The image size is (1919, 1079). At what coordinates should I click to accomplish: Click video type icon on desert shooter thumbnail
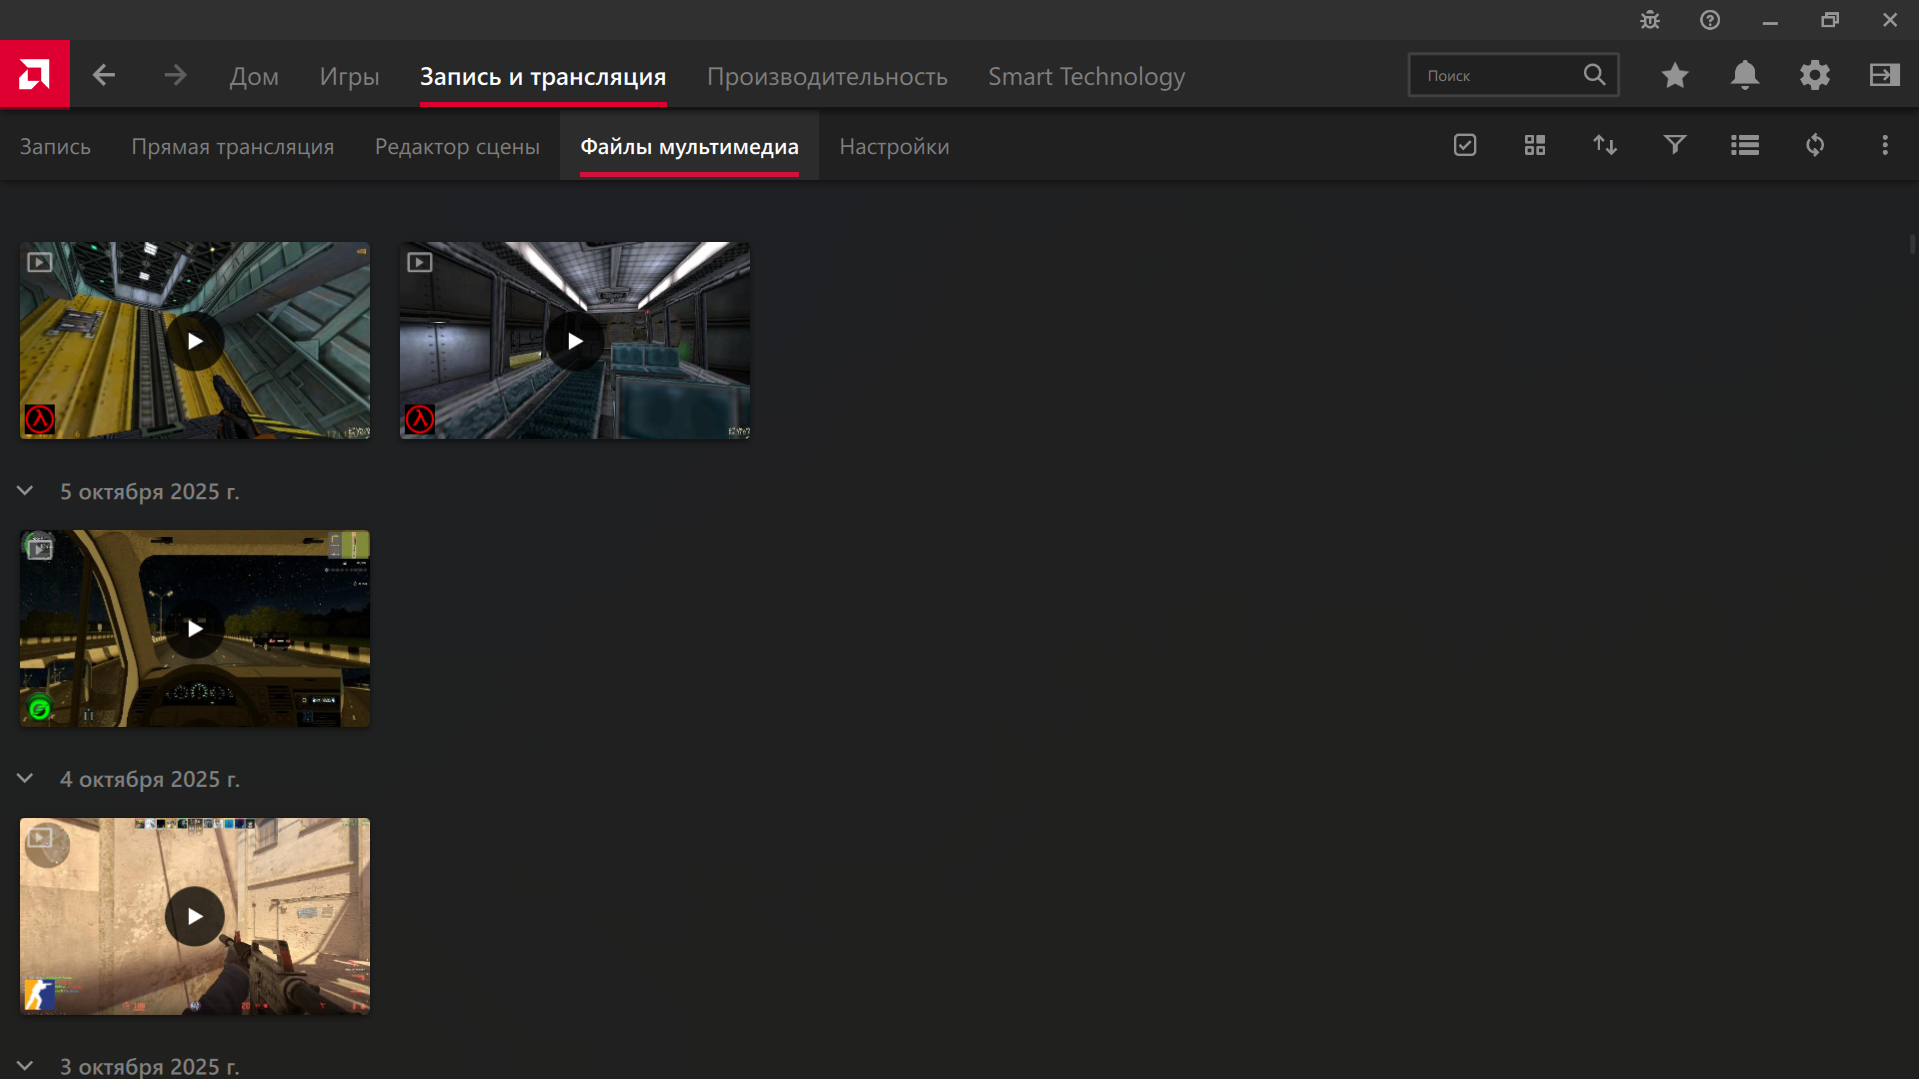pos(40,837)
